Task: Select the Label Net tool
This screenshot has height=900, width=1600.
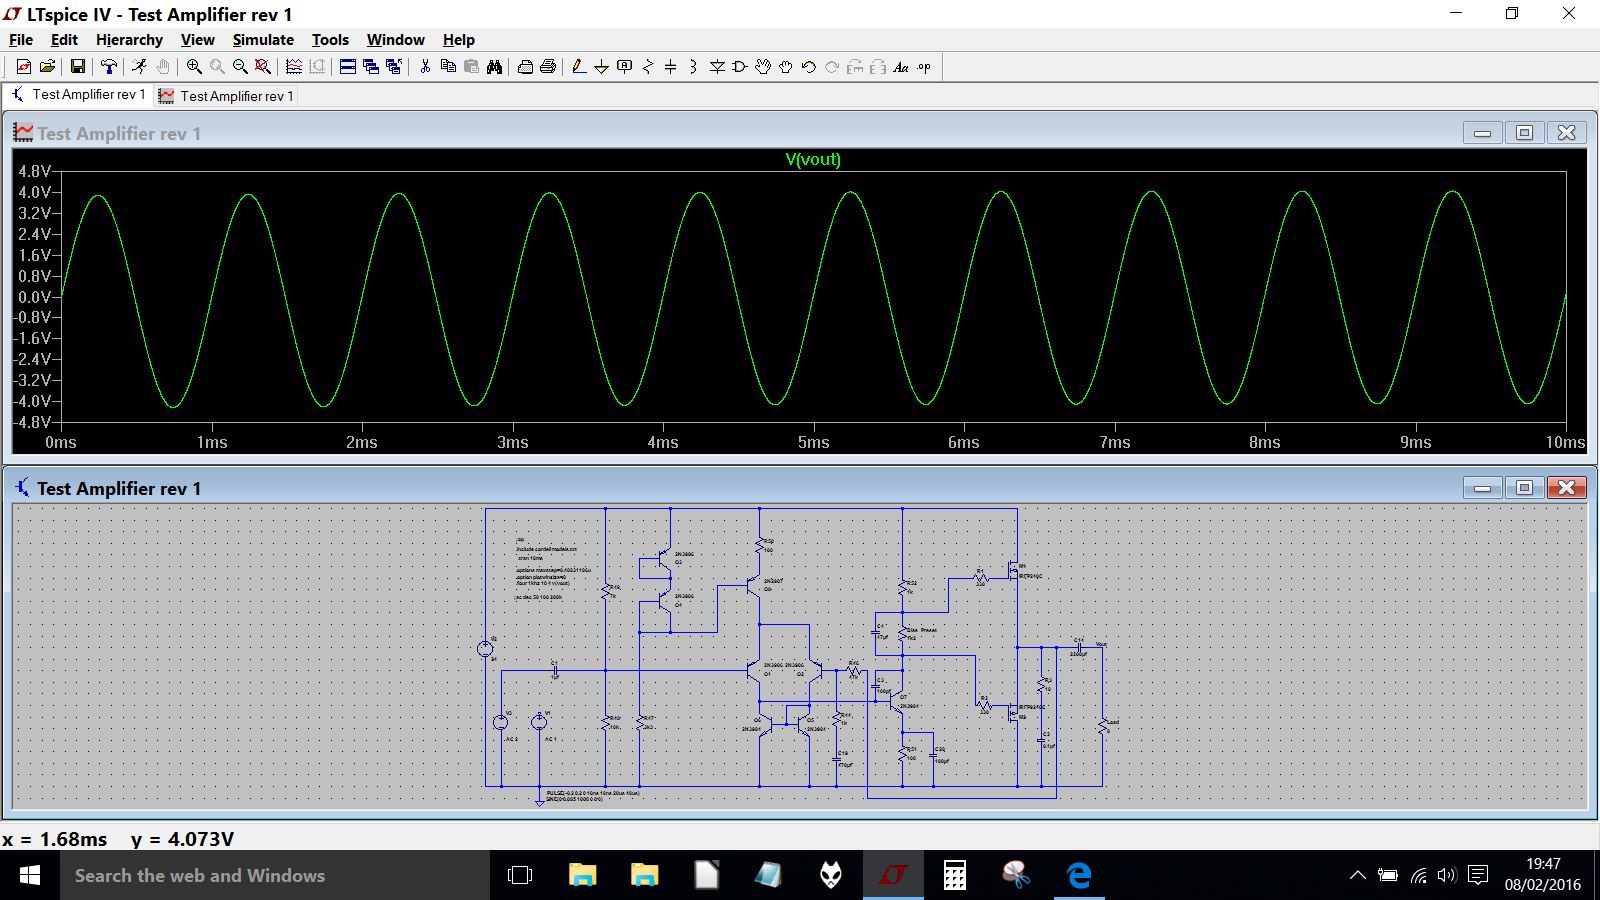Action: [x=625, y=67]
